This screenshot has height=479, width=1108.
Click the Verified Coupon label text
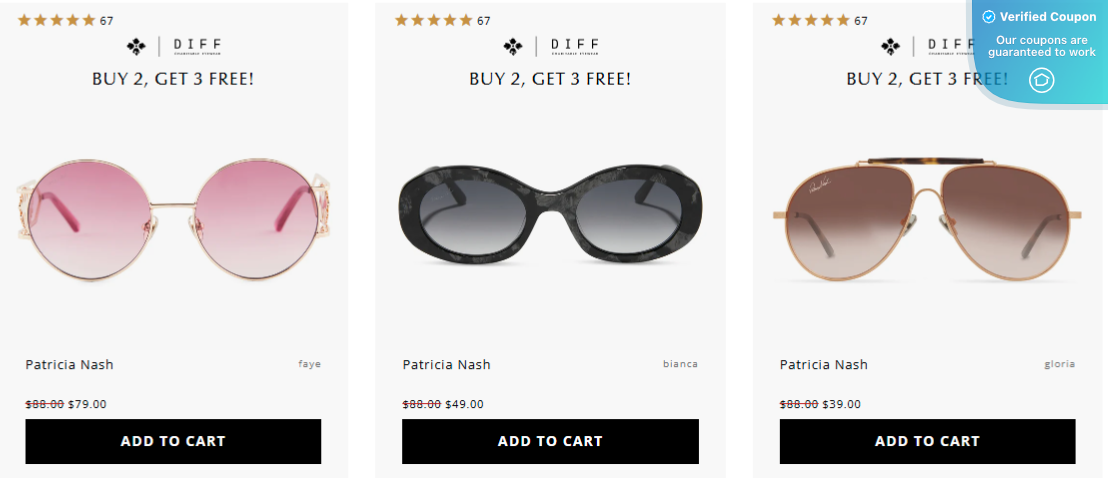point(1048,17)
